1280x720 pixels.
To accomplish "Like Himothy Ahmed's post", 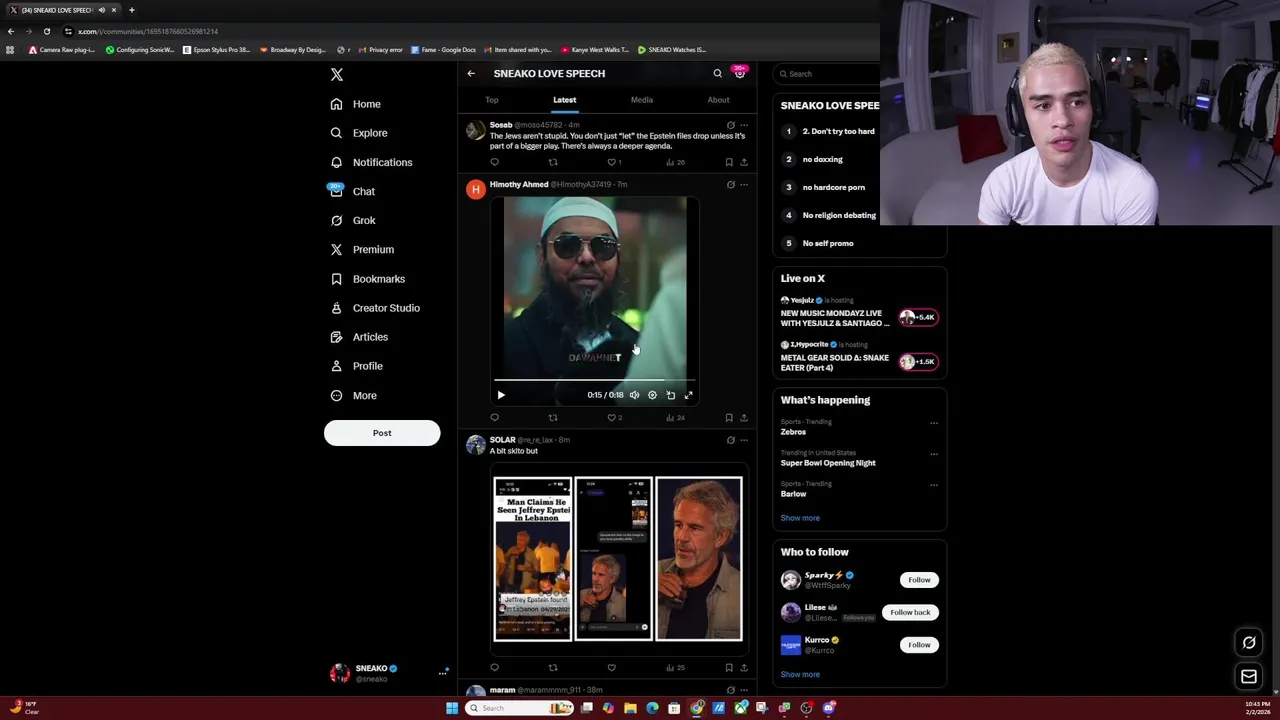I will [x=612, y=418].
